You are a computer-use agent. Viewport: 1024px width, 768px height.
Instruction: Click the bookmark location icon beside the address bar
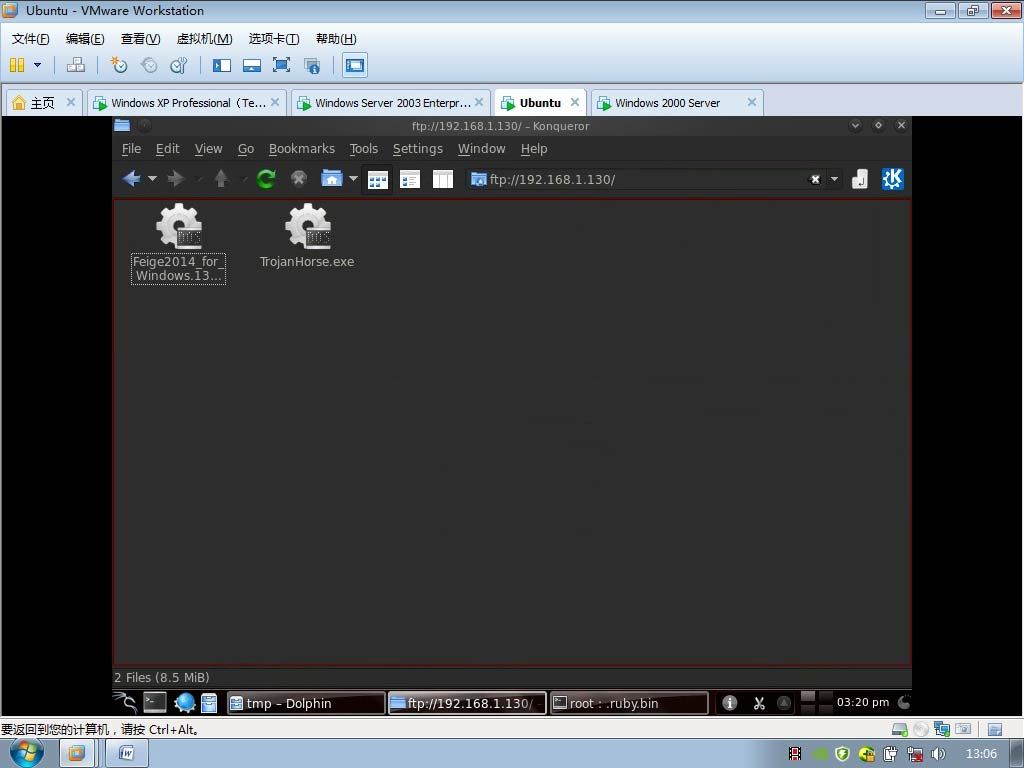tap(860, 179)
